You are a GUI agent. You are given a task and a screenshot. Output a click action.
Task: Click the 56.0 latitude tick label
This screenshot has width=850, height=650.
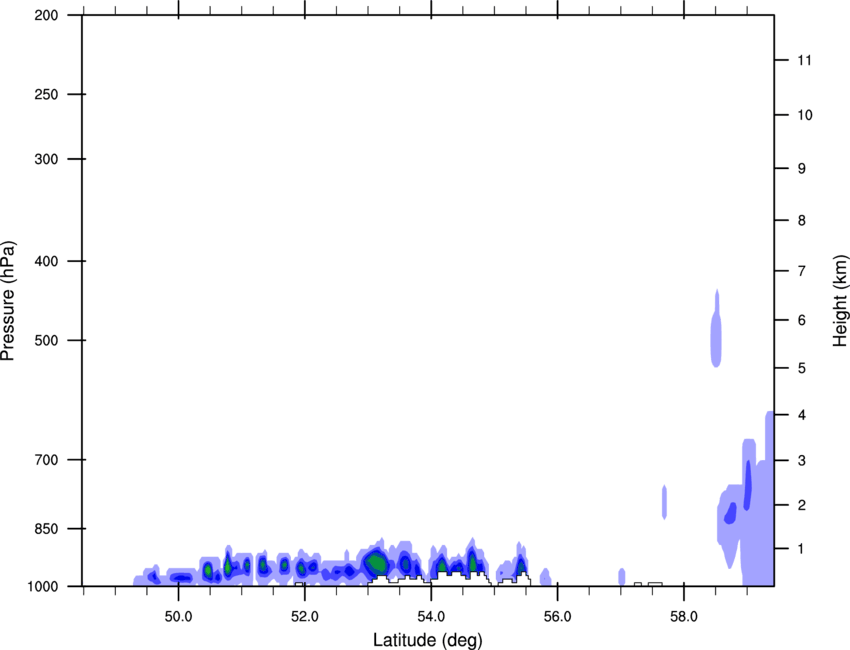pos(557,617)
